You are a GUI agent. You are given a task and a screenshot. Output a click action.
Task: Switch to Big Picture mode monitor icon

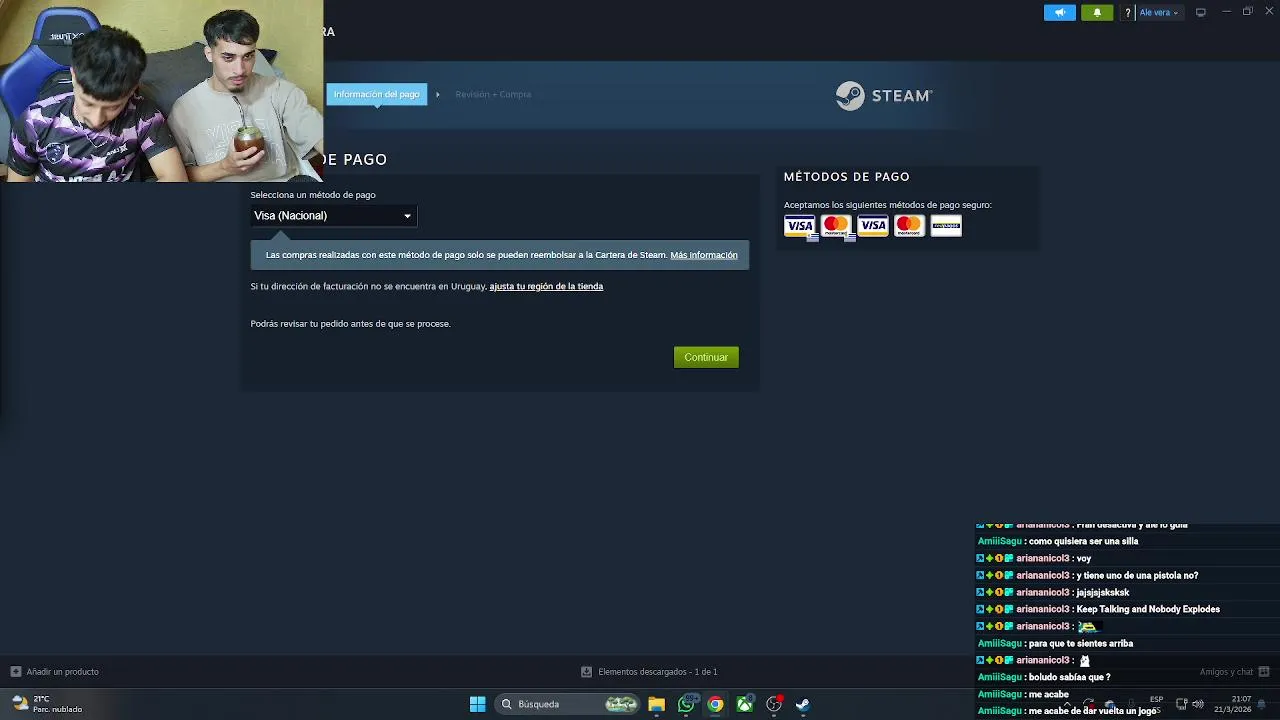click(1201, 12)
